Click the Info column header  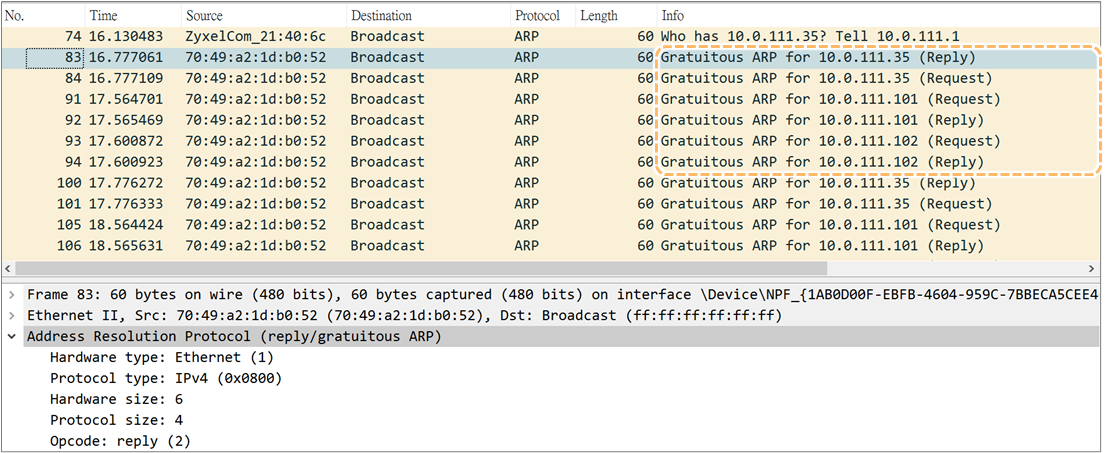pyautogui.click(x=878, y=16)
